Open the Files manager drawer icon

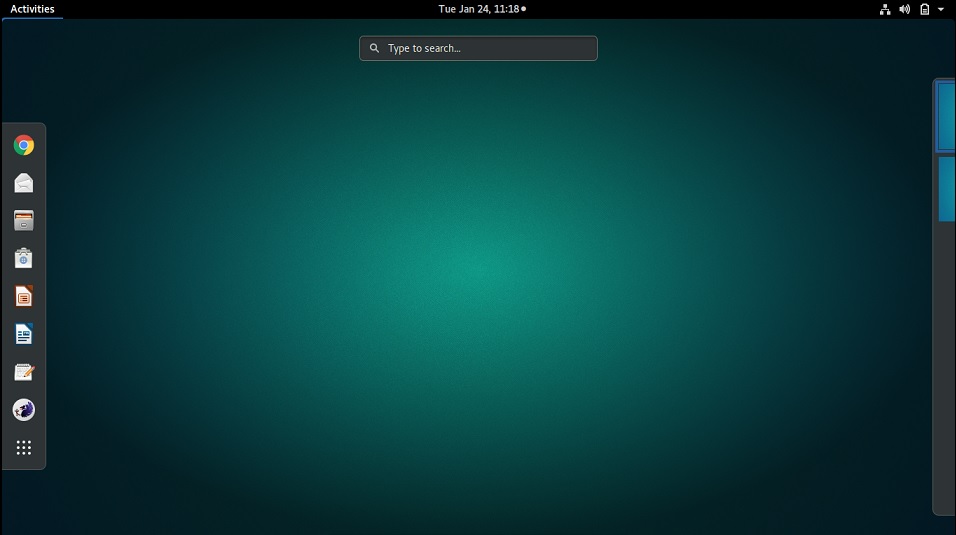(x=24, y=221)
